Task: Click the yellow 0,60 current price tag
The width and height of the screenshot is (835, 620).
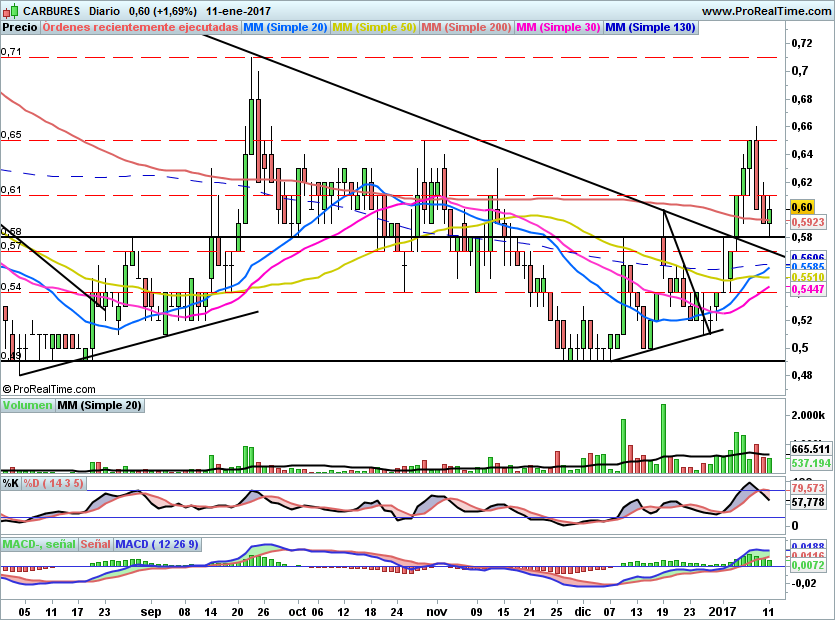Action: click(801, 206)
